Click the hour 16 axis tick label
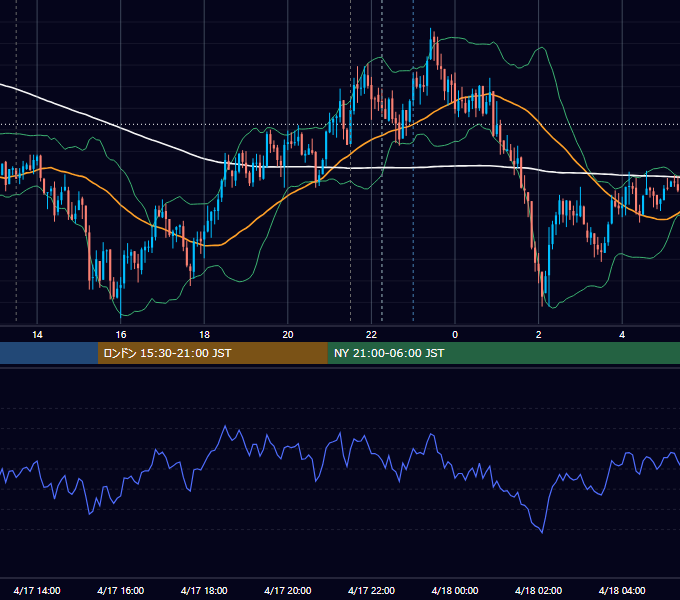680x600 pixels. point(121,335)
